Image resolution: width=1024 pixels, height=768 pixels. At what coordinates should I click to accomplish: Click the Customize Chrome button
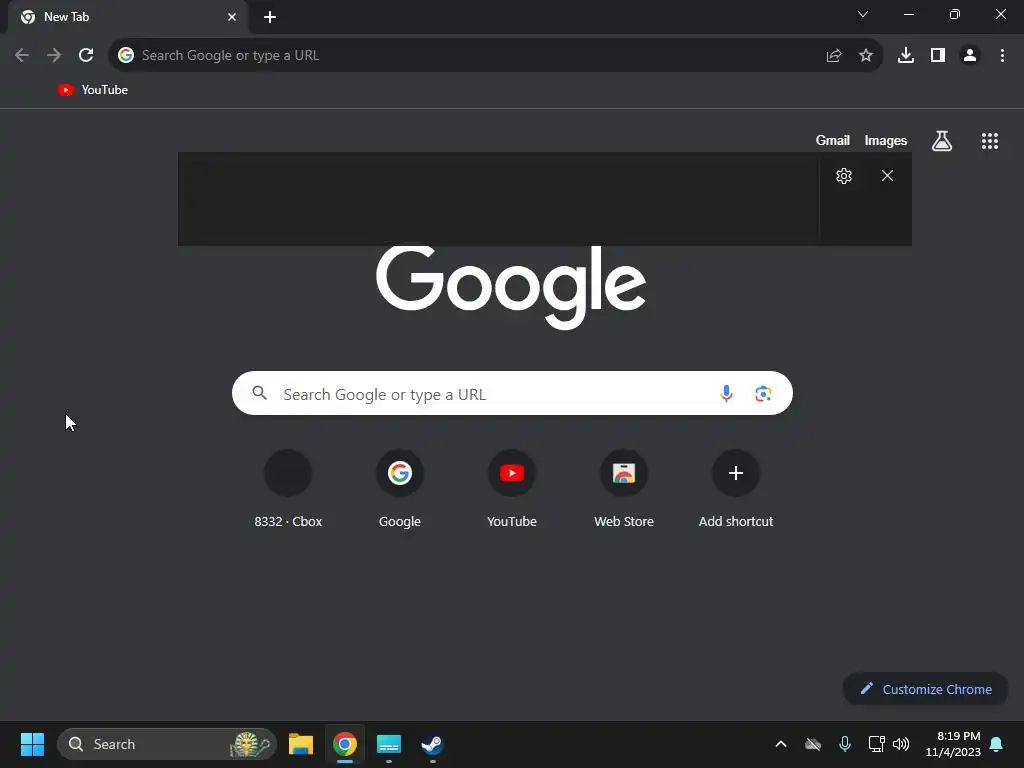coord(925,689)
